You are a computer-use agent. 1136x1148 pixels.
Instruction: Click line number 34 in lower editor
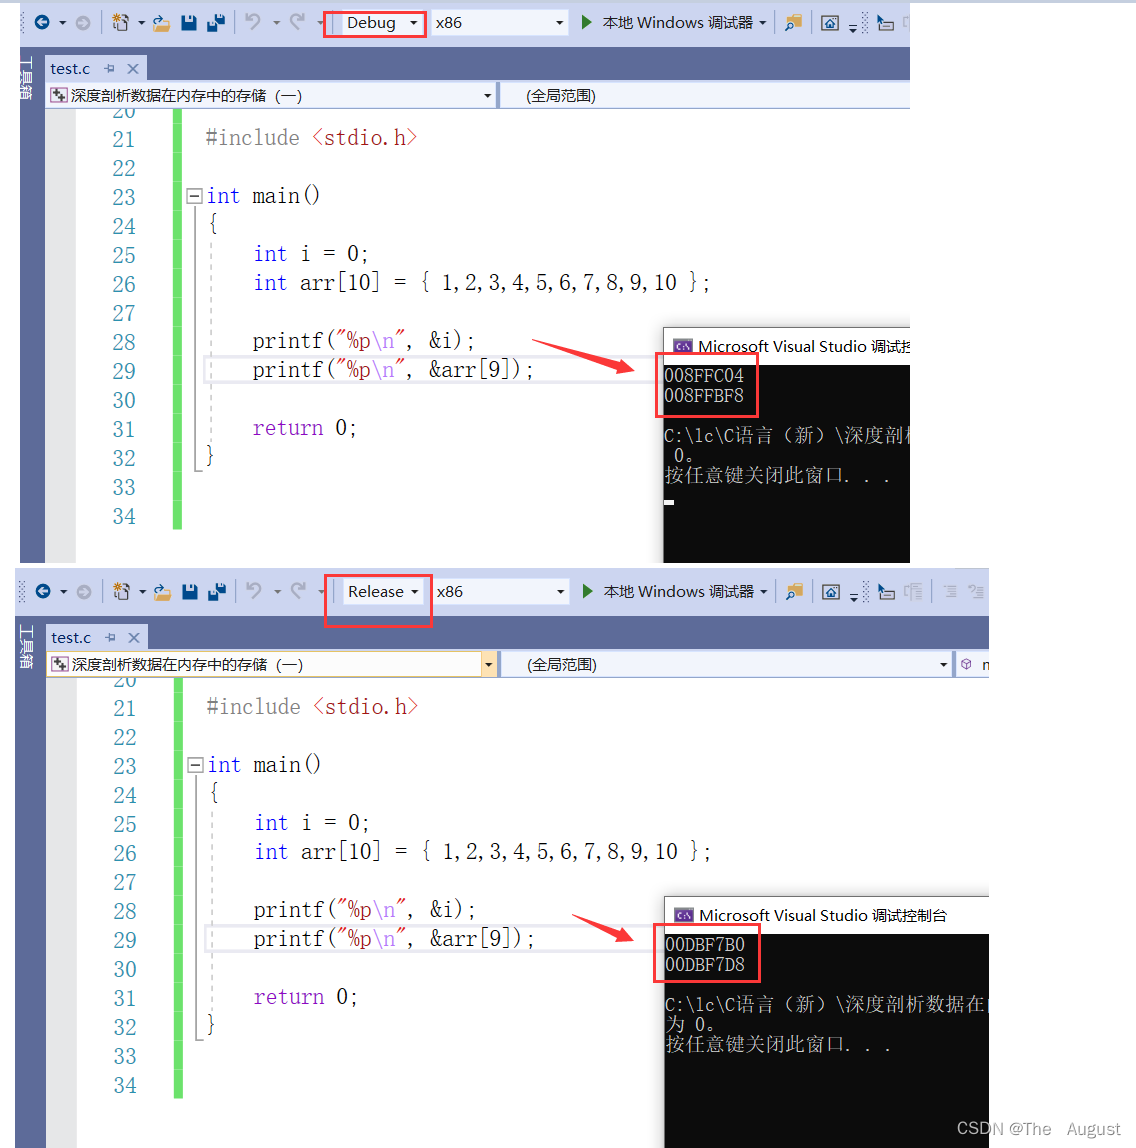click(x=124, y=1085)
